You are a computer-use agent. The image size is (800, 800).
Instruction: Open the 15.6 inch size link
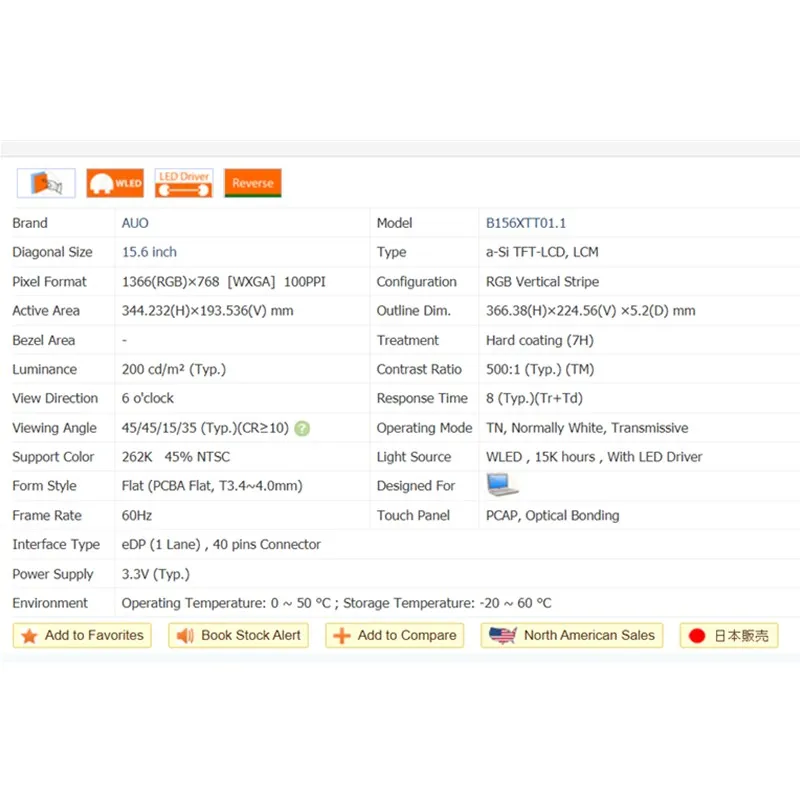click(x=149, y=252)
